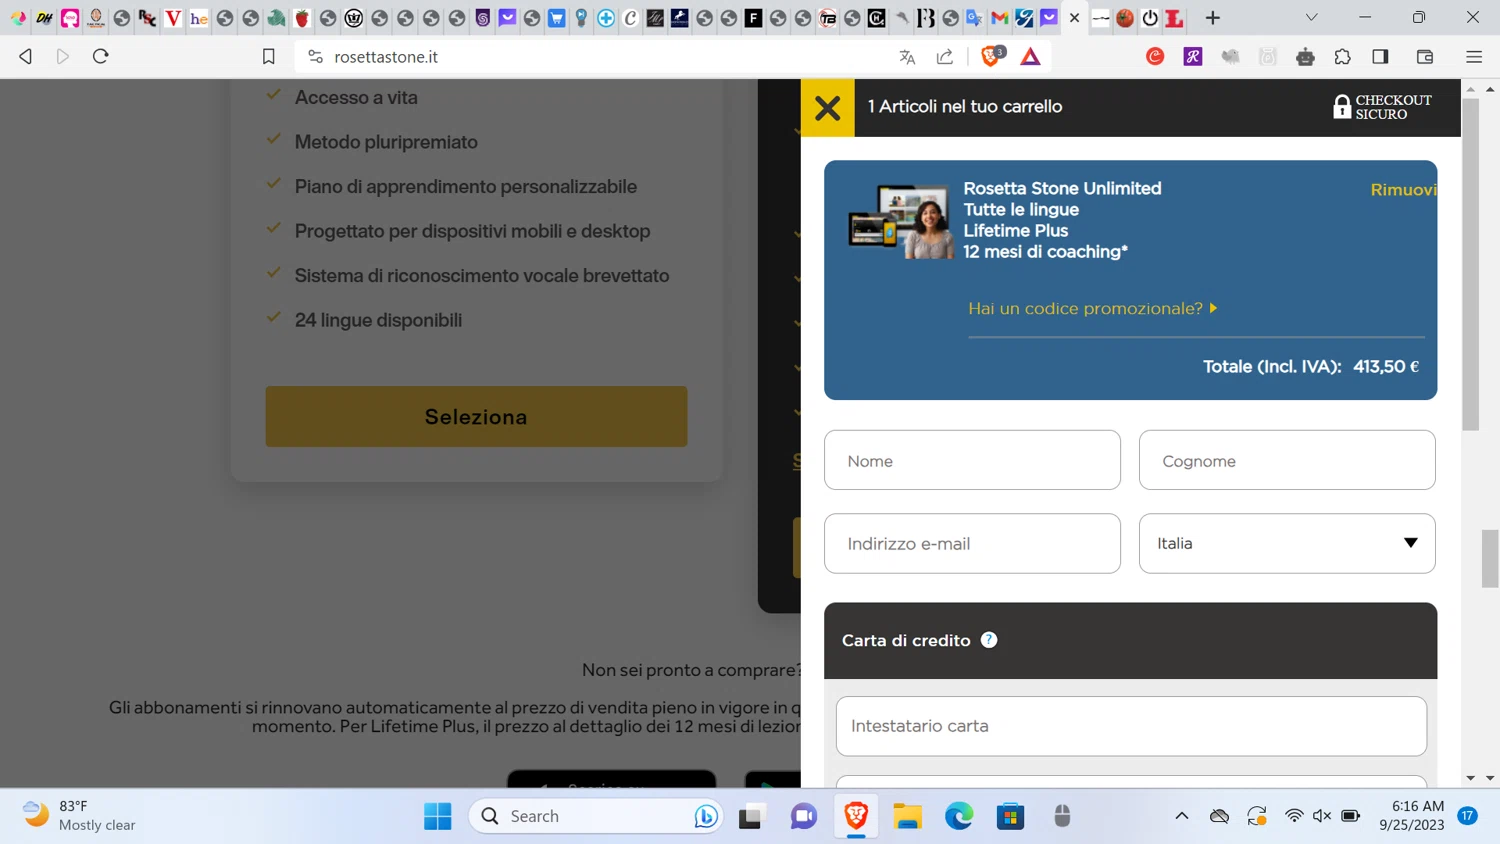1500x844 pixels.
Task: Focus the Nome input field
Action: pyautogui.click(x=972, y=460)
